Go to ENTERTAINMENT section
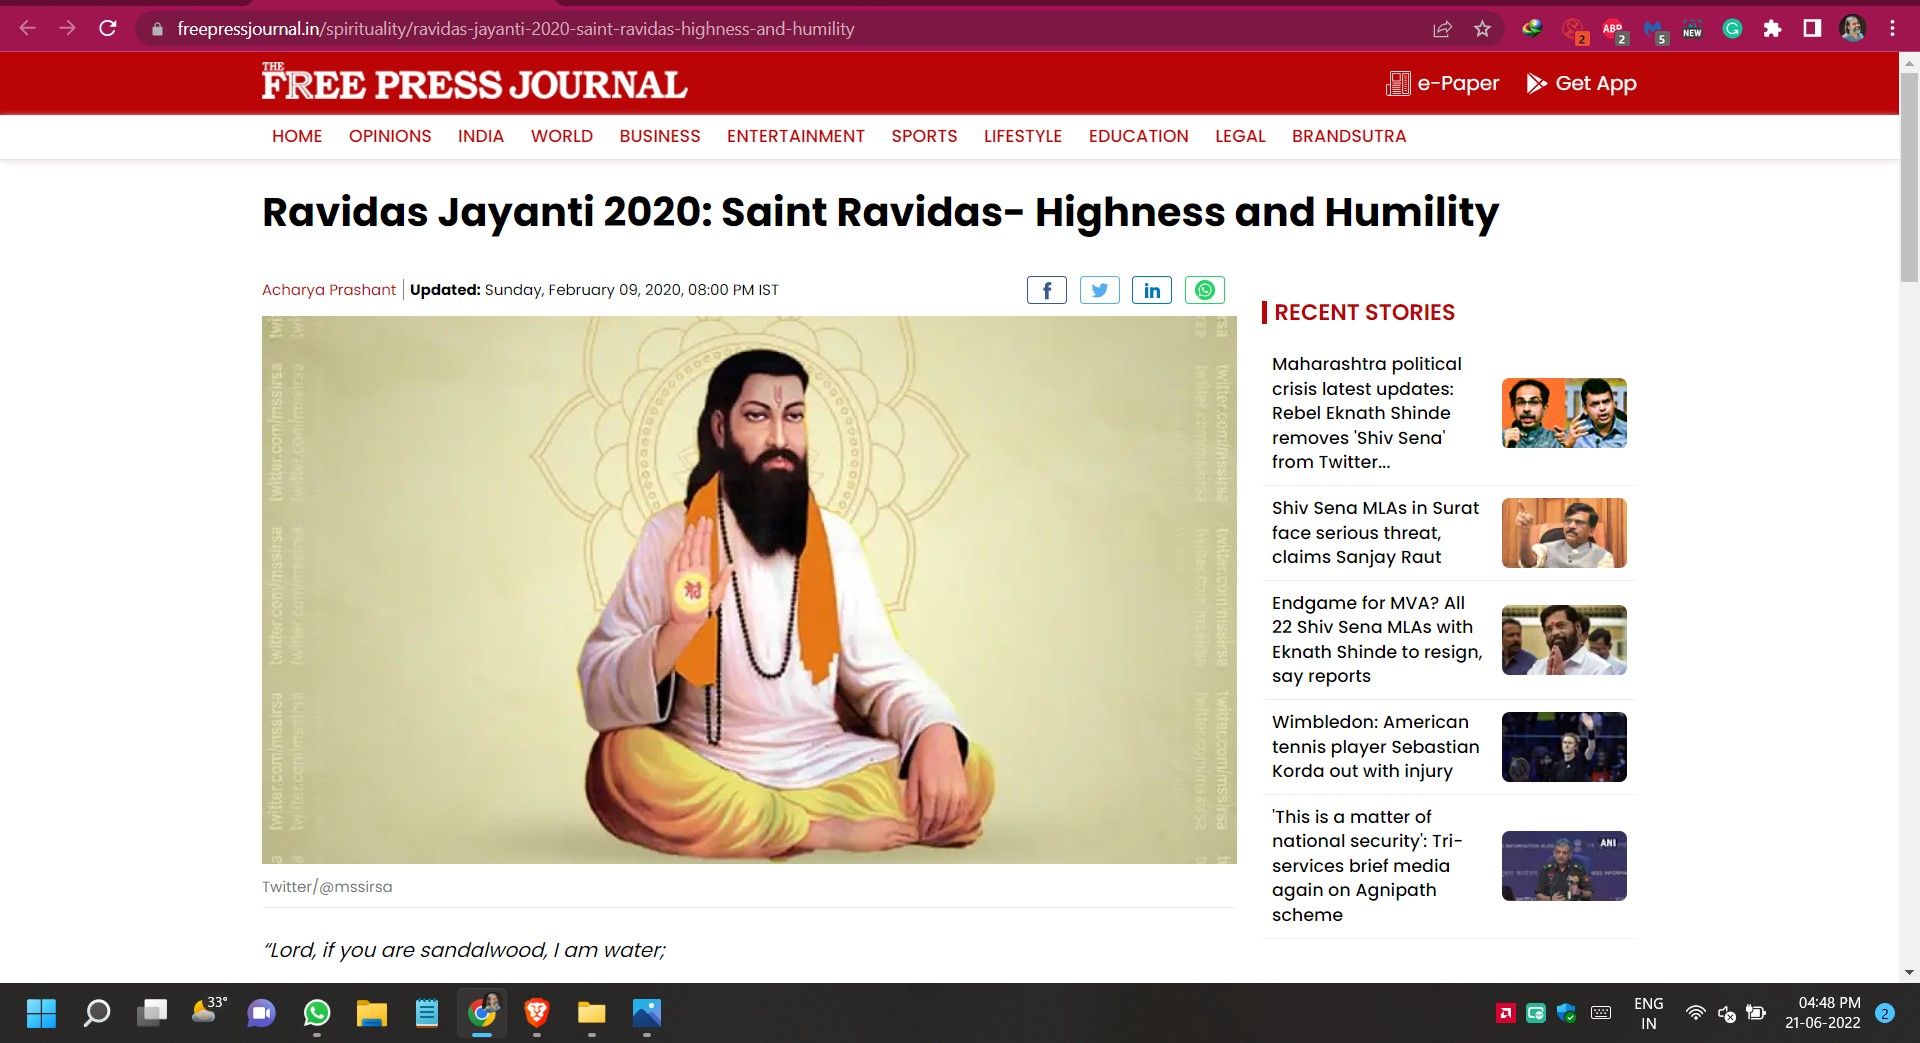Viewport: 1920px width, 1043px height. (795, 136)
